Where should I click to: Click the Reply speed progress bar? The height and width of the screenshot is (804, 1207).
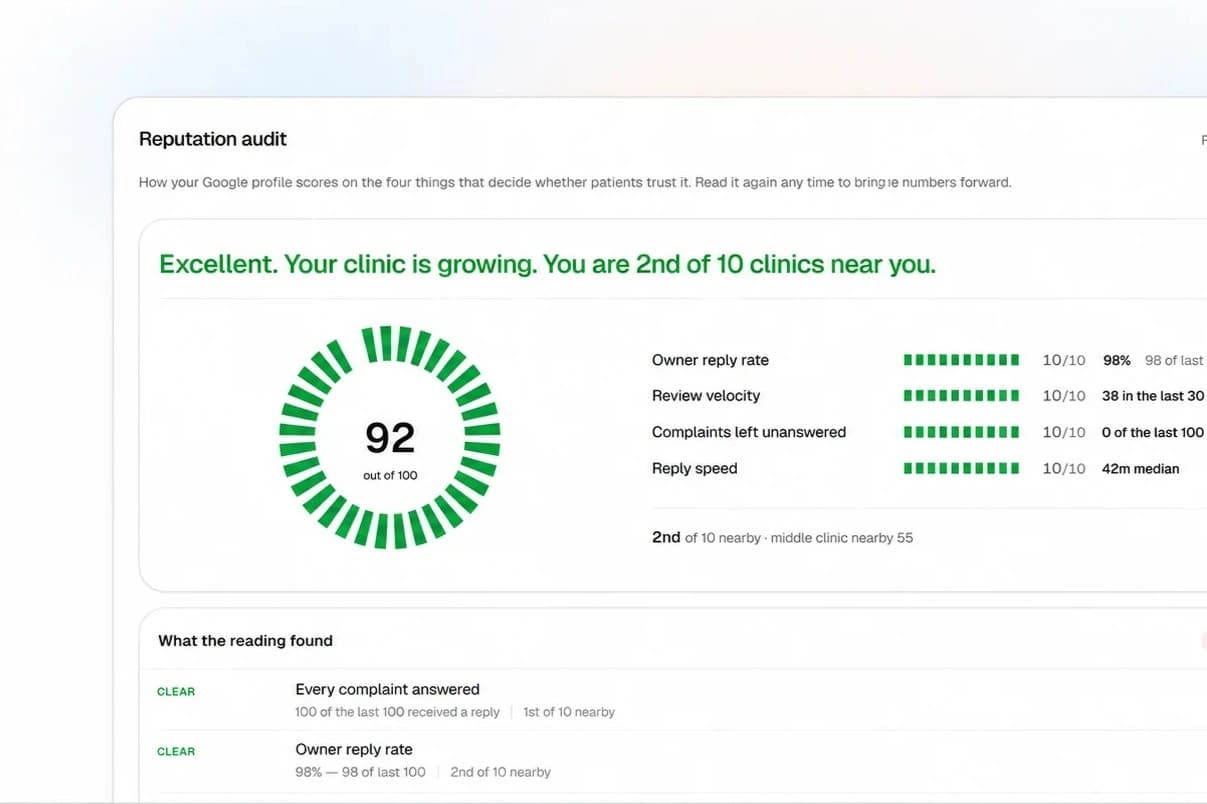961,468
